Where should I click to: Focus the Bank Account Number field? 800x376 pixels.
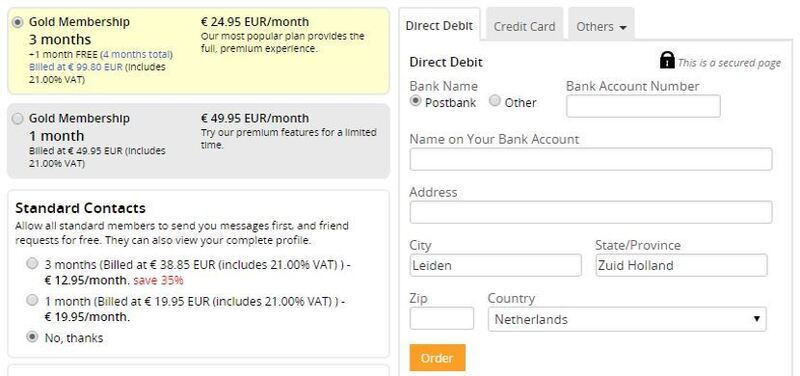click(643, 106)
